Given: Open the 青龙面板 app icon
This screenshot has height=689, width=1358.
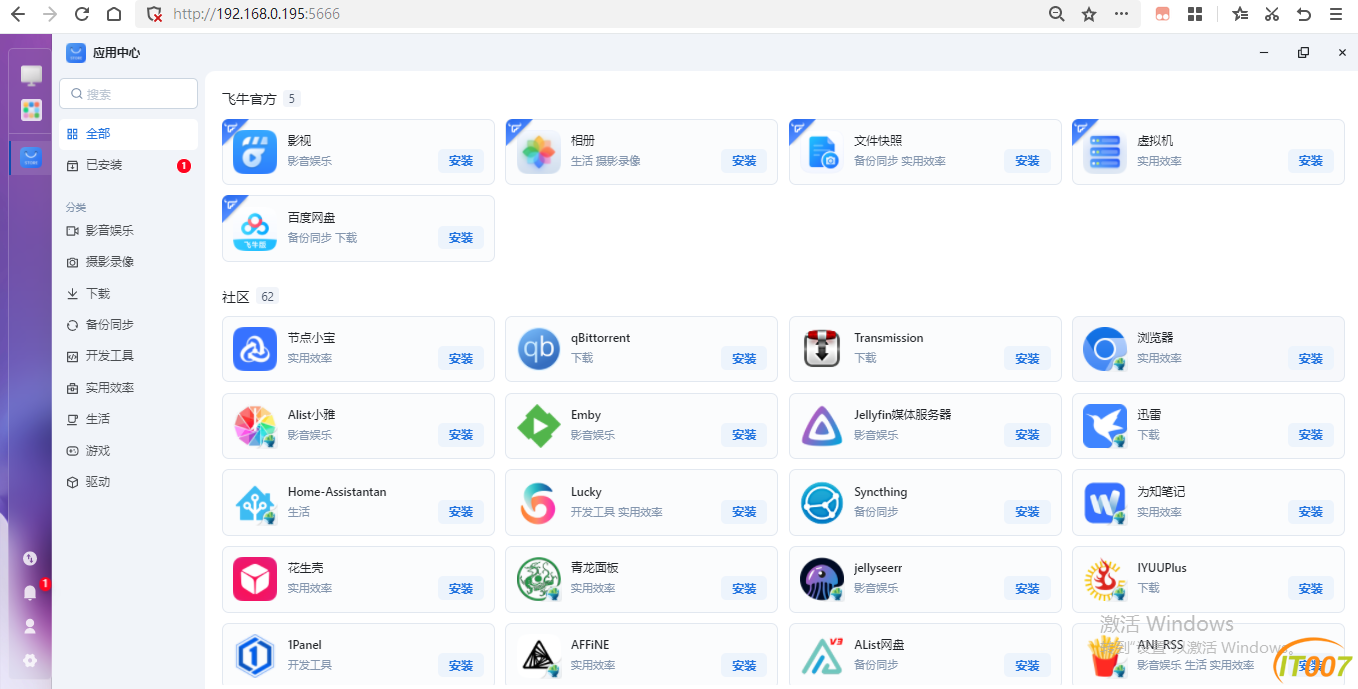Looking at the screenshot, I should point(539,579).
